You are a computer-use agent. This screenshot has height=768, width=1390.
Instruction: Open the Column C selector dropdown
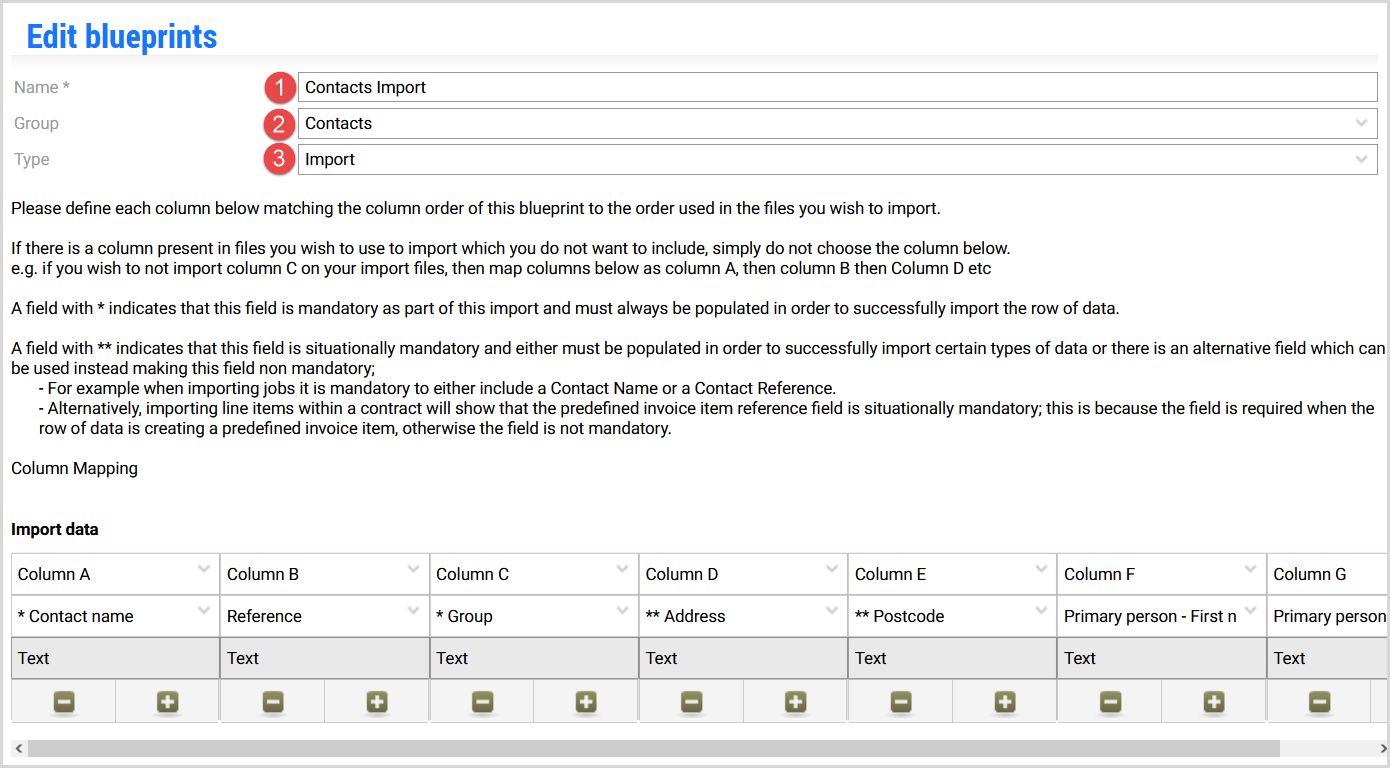pos(534,574)
